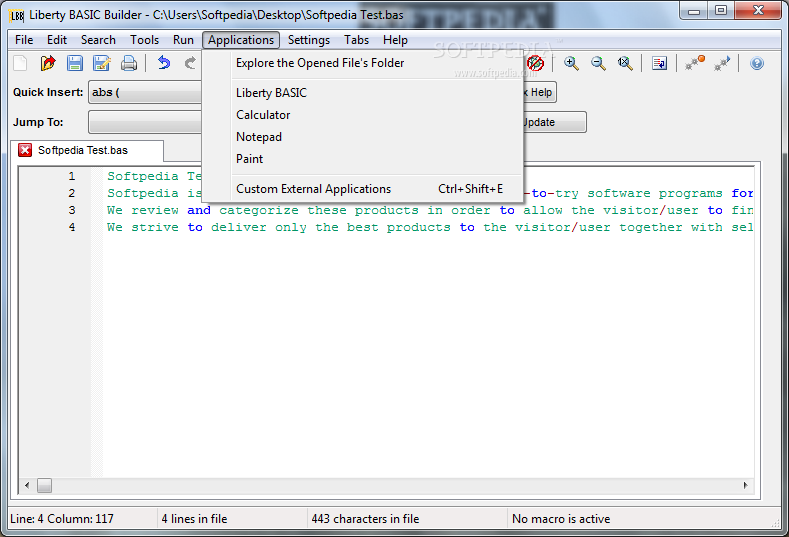Screen dimensions: 789x537
Task: Click line number 3 in the gutter
Action: [x=72, y=210]
